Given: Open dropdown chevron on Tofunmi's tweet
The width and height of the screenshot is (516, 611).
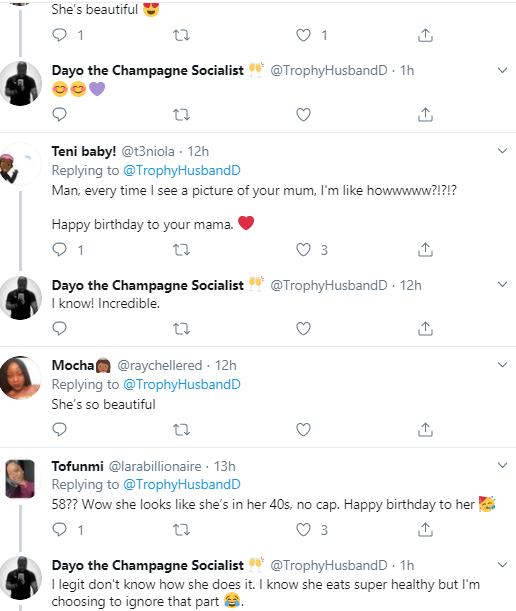Looking at the screenshot, I should pos(502,465).
